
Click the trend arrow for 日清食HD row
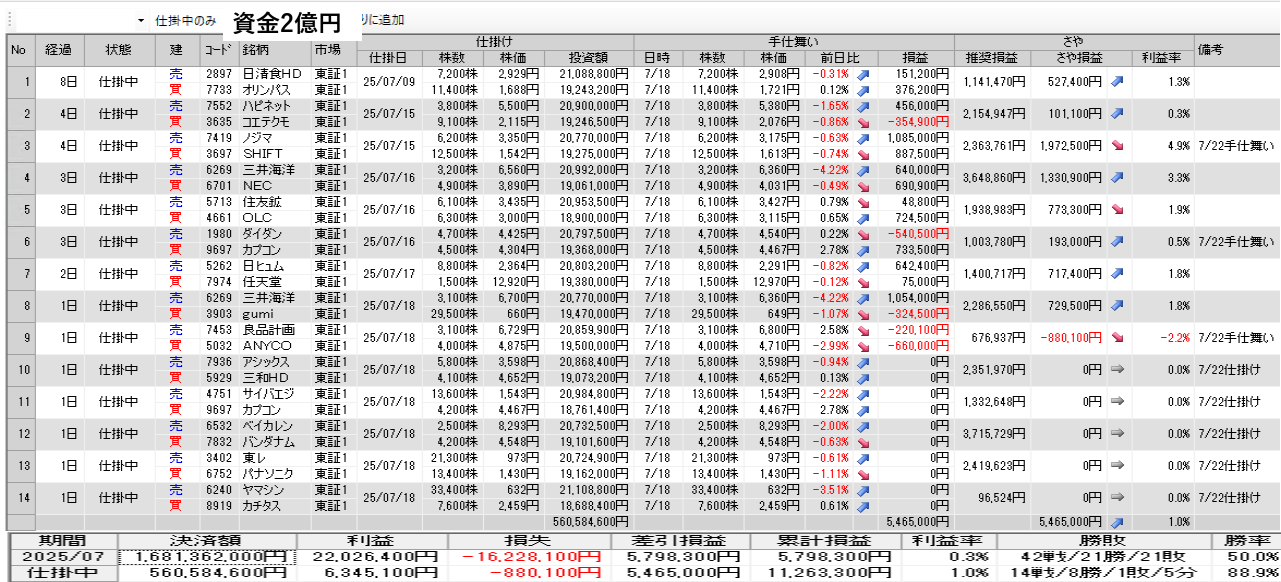click(863, 74)
